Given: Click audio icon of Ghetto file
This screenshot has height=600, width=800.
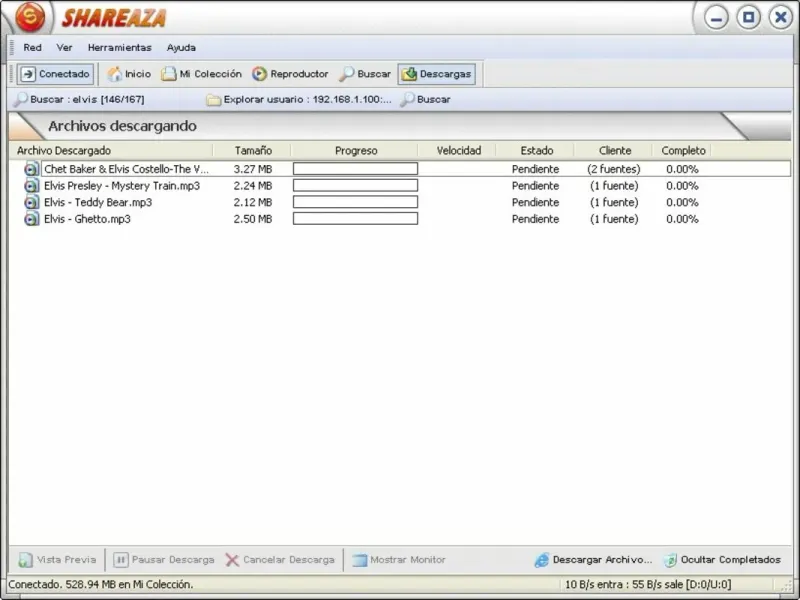Looking at the screenshot, I should 31,219.
